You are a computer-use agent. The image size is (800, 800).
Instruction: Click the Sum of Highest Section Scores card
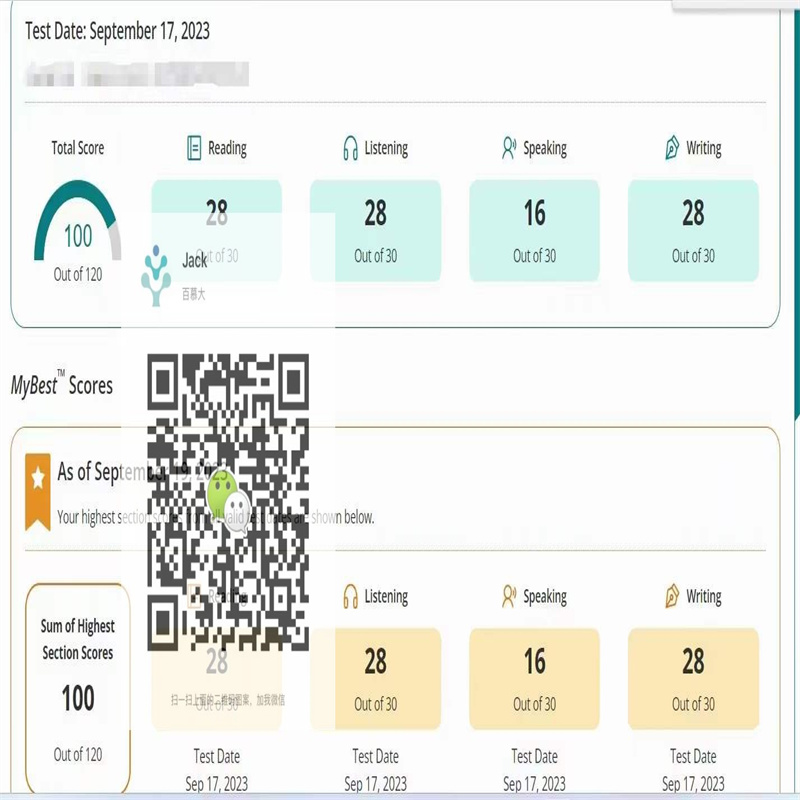[x=78, y=690]
